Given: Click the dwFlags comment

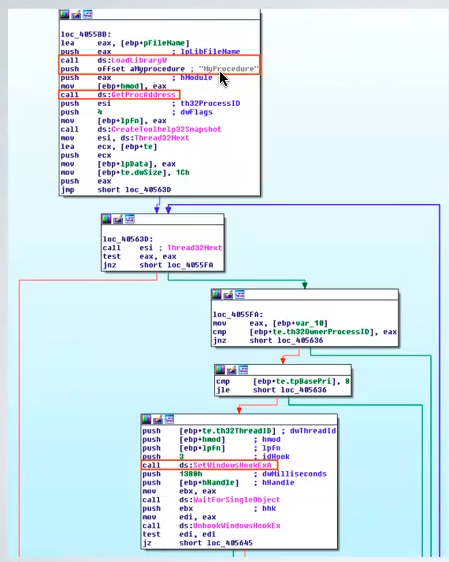Looking at the screenshot, I should [x=196, y=112].
